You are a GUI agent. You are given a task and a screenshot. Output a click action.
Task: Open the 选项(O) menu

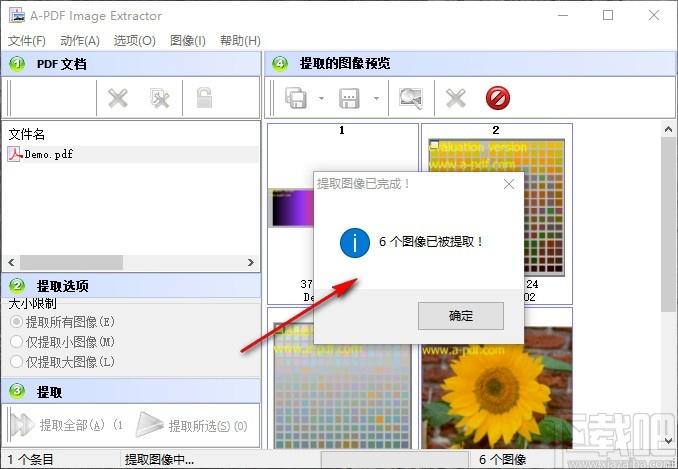(x=134, y=41)
